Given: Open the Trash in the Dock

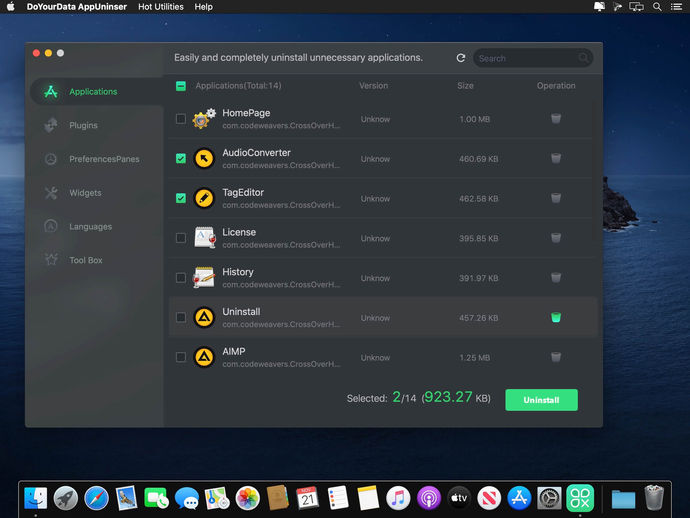Looking at the screenshot, I should coord(654,497).
